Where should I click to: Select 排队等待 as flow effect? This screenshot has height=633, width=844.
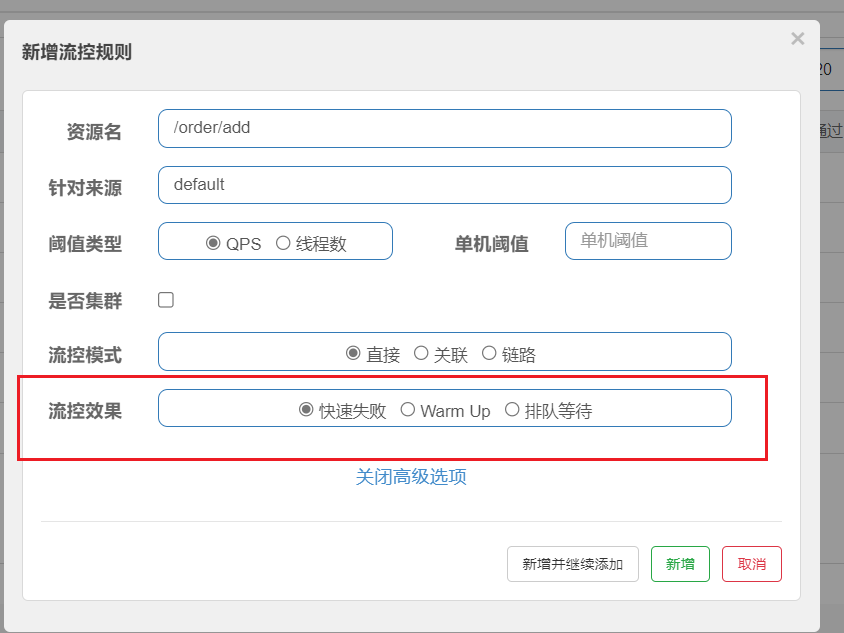tap(512, 410)
